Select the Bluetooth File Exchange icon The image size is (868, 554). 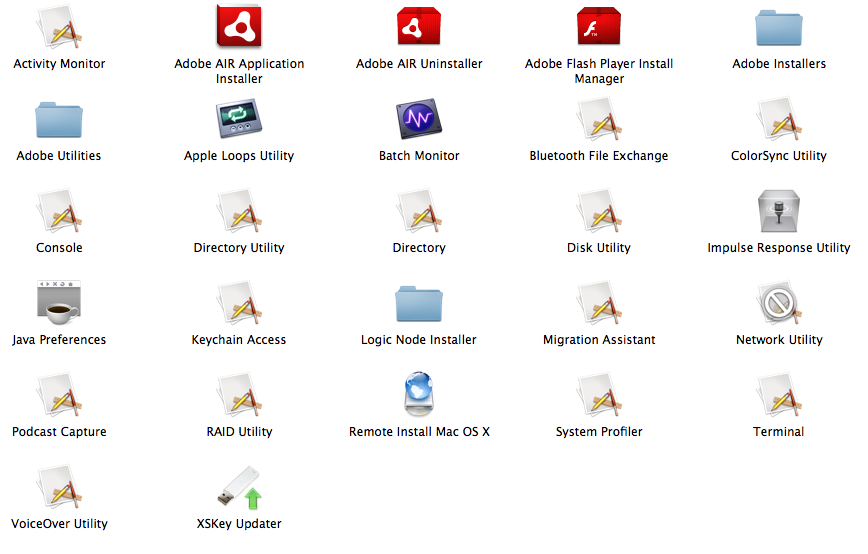coord(599,118)
